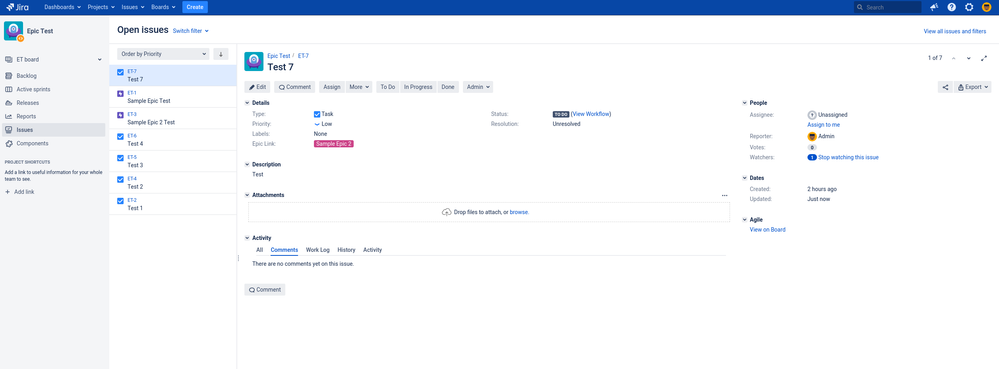Image resolution: width=999 pixels, height=369 pixels.
Task: Open the More actions dropdown
Action: click(x=359, y=87)
